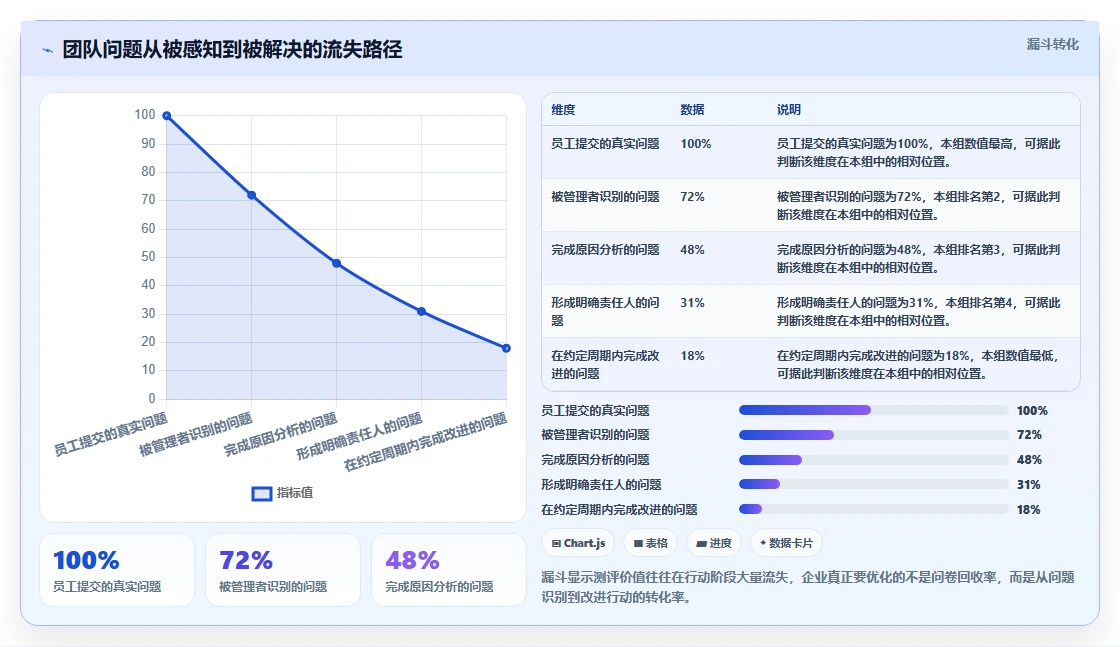The height and width of the screenshot is (647, 1120).
Task: Select the 进度 chip
Action: 714,543
